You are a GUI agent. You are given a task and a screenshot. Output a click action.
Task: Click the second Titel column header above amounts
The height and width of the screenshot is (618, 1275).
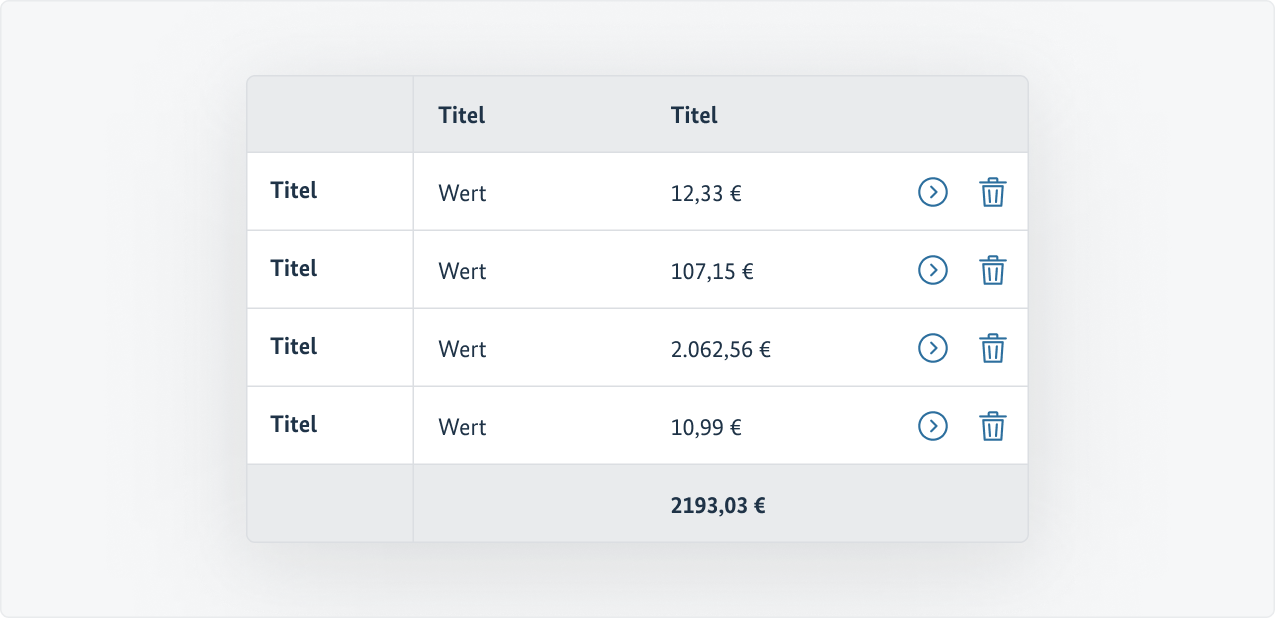(694, 115)
